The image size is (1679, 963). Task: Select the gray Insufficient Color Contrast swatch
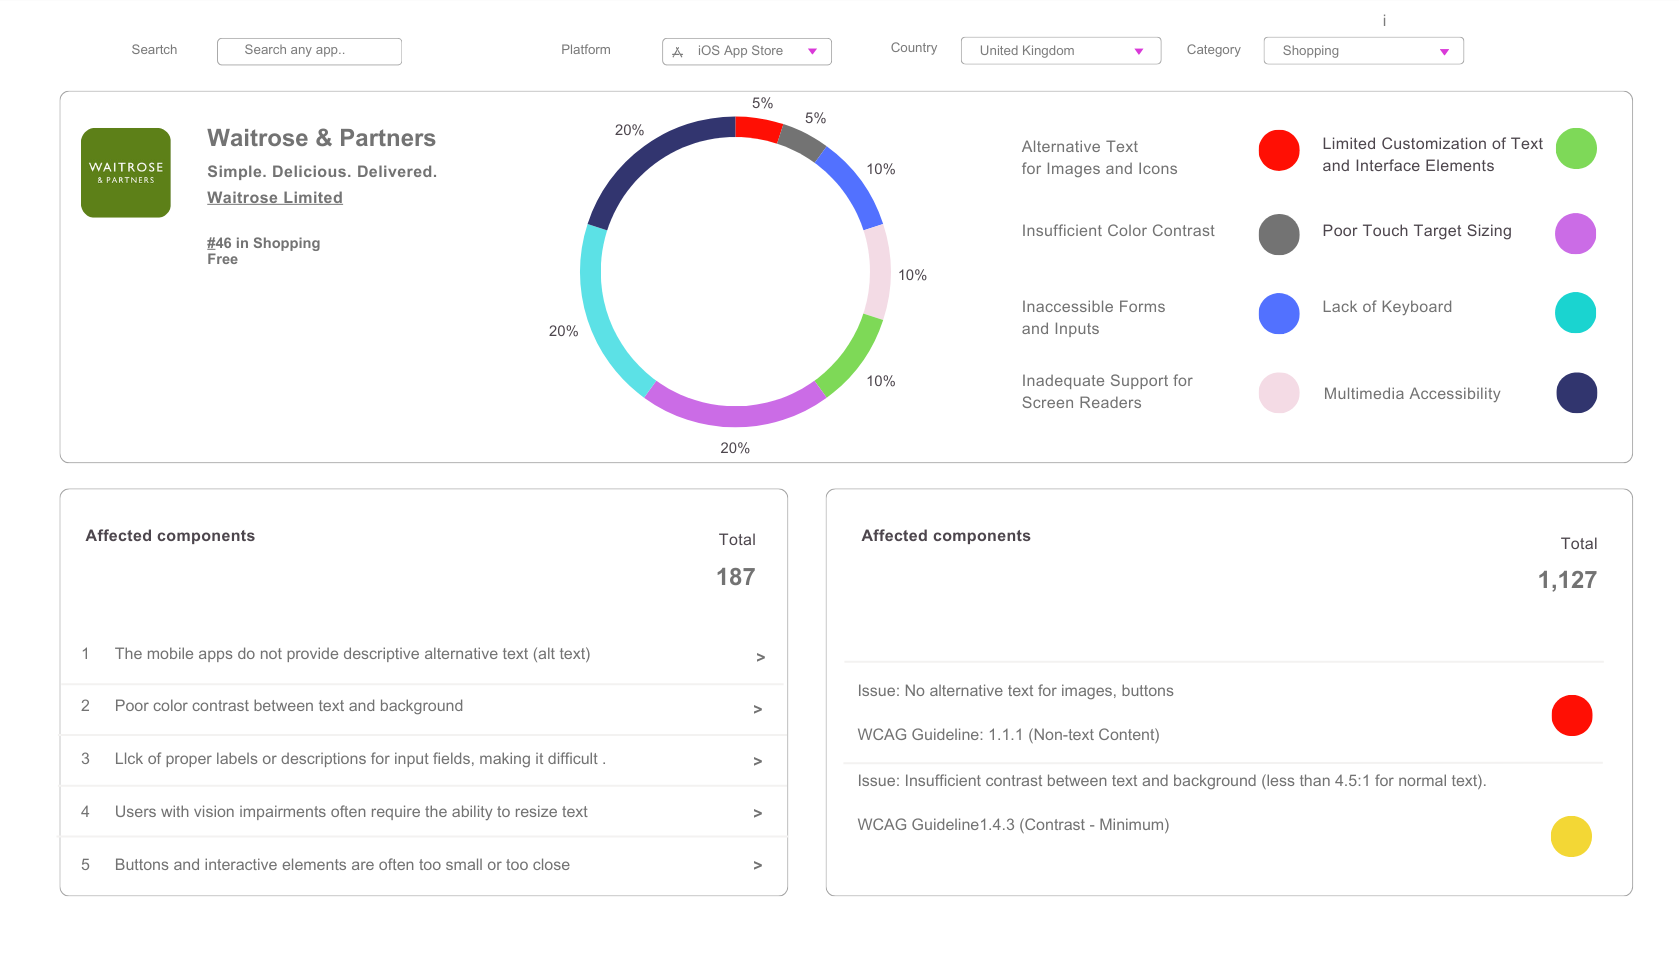1279,234
